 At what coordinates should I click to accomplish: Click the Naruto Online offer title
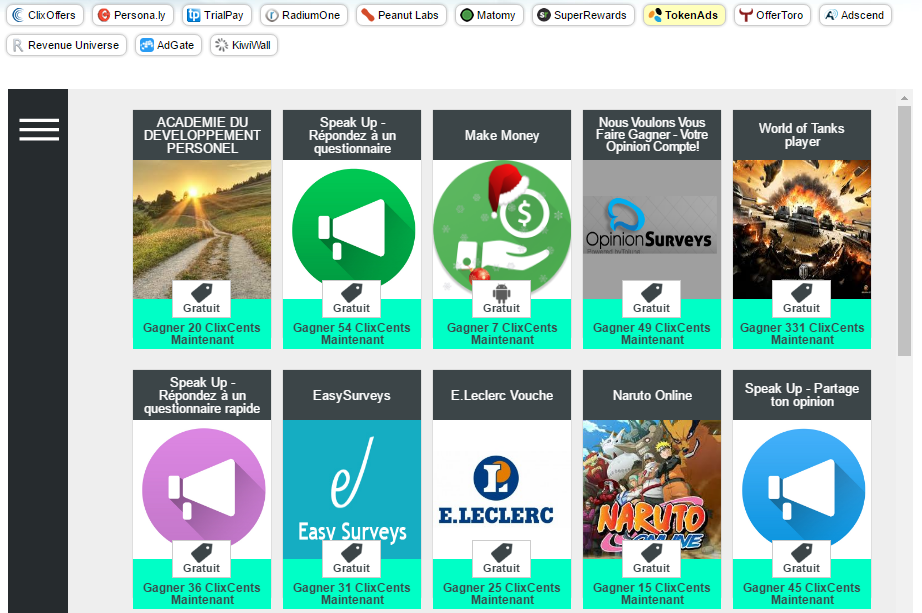tap(652, 395)
